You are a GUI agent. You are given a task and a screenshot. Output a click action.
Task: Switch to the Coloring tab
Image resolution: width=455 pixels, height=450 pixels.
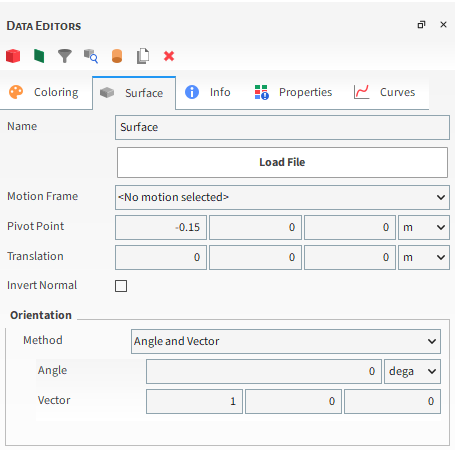pyautogui.click(x=46, y=92)
